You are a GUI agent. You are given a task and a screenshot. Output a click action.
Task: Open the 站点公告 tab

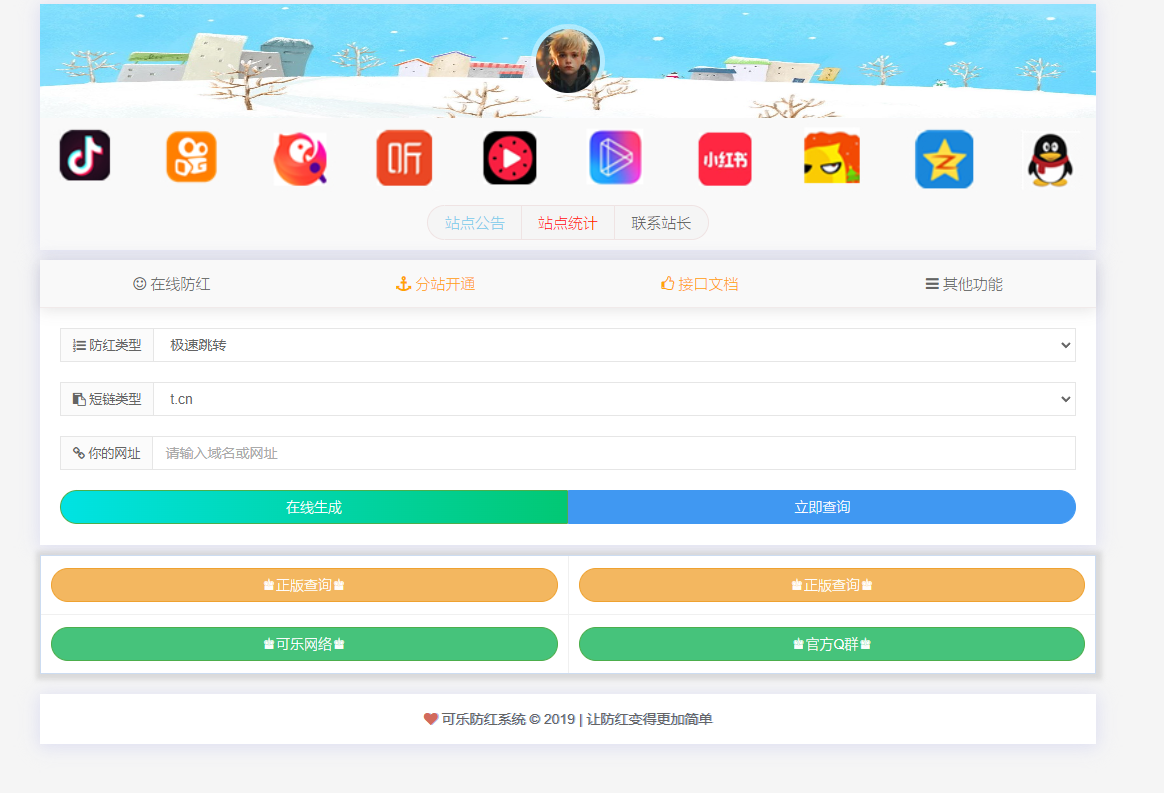[x=475, y=223]
